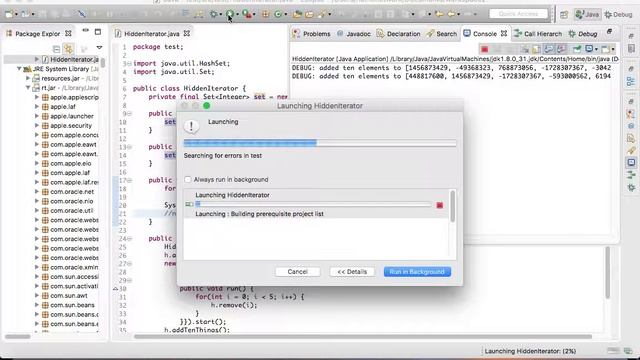Close the Package Explorer tab
The width and height of the screenshot is (640, 360).
point(69,33)
